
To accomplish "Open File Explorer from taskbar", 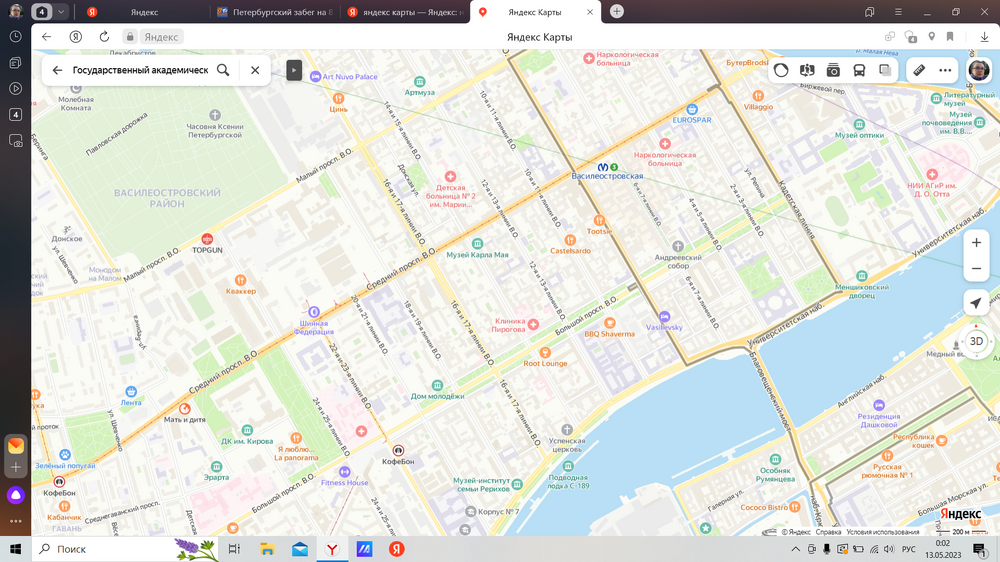I will coord(267,549).
